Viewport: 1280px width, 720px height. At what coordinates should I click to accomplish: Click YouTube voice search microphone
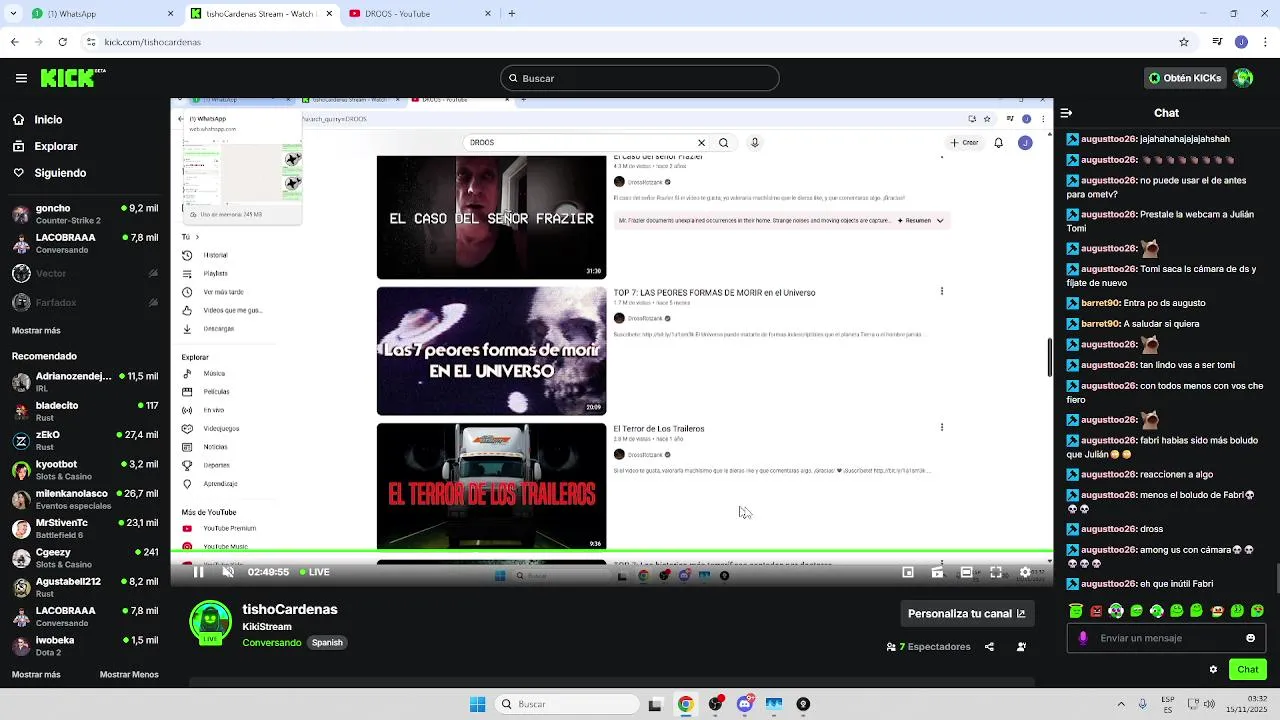(x=754, y=143)
